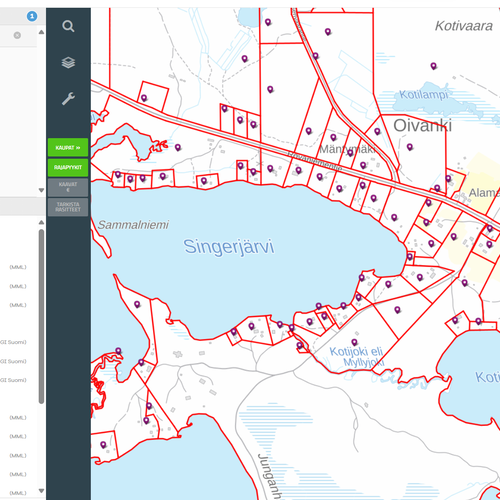Click the green RAJAPYYKIT button
This screenshot has width=500, height=500.
[68, 167]
